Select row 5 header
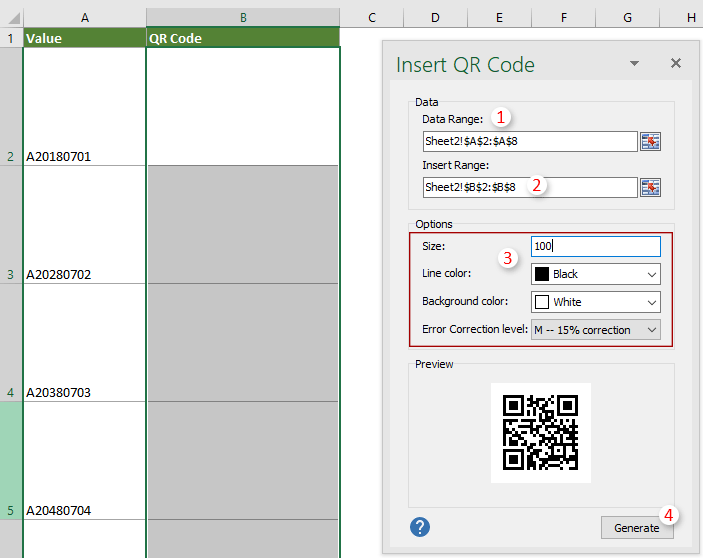703x558 pixels. point(11,461)
